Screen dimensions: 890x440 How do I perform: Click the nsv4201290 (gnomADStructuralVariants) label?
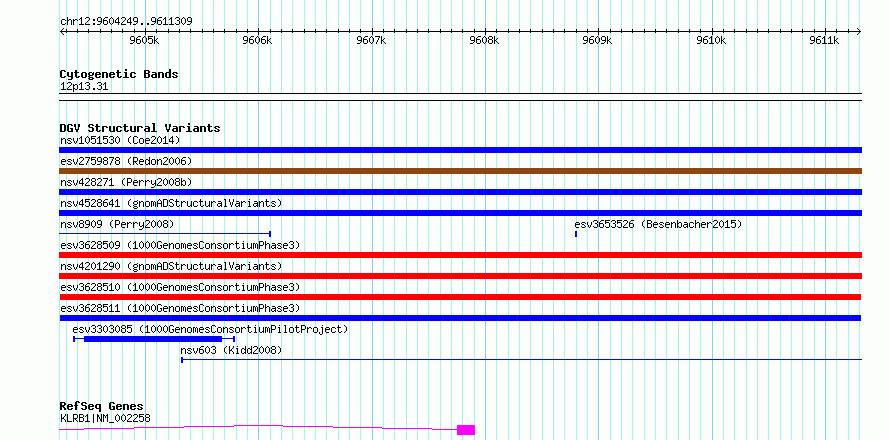tap(171, 266)
